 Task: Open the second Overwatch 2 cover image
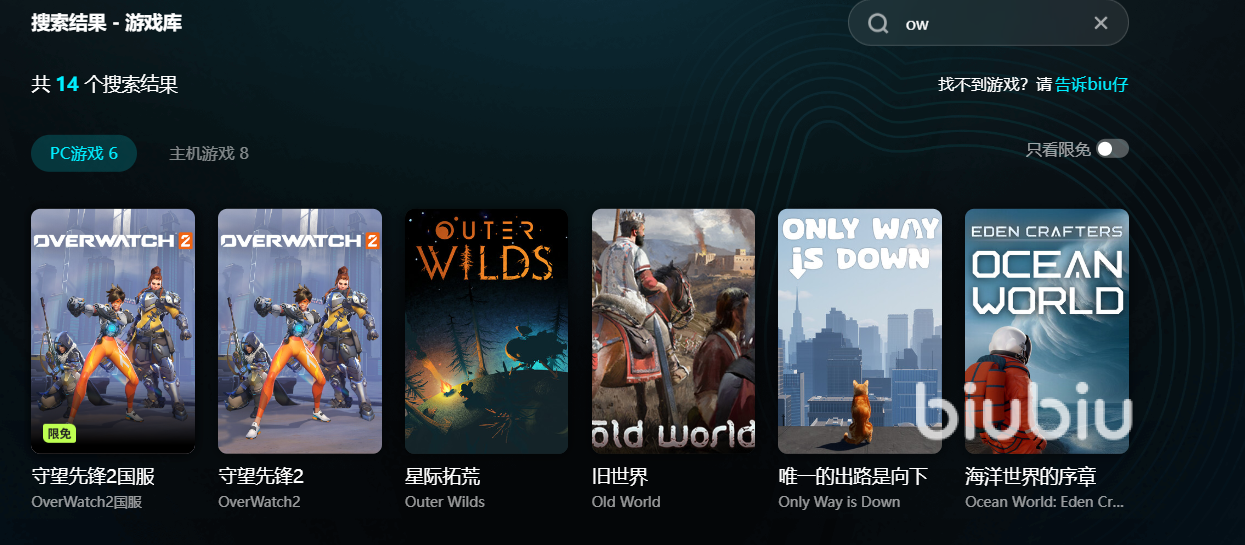pos(300,331)
